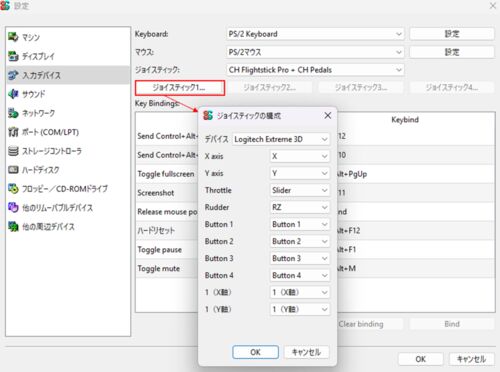Open the 1 (X軸) POV dropdown
500x372 pixels.
[x=300, y=292]
